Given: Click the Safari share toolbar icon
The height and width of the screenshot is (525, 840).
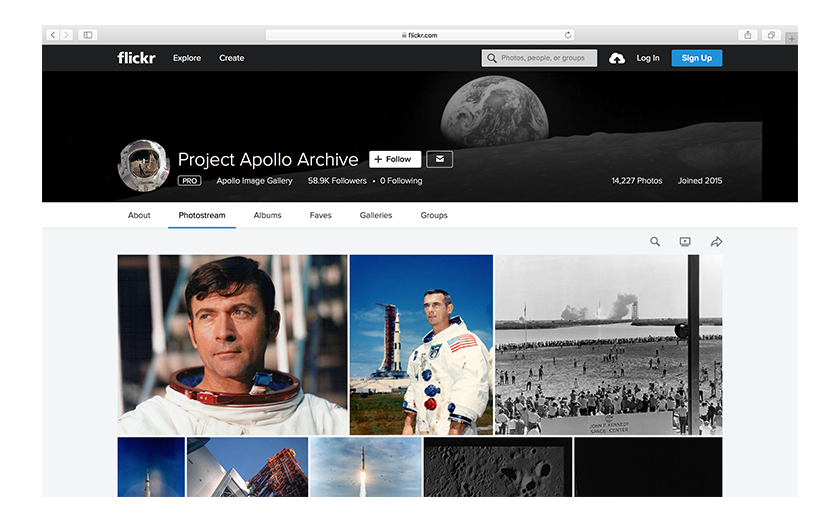Looking at the screenshot, I should click(747, 35).
